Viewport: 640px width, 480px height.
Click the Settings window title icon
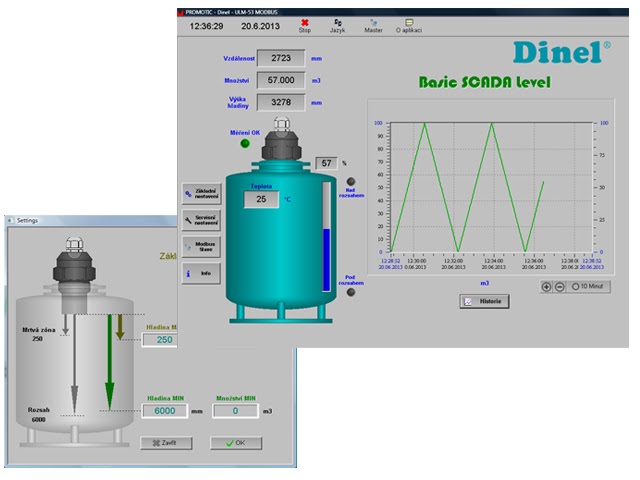(10, 220)
